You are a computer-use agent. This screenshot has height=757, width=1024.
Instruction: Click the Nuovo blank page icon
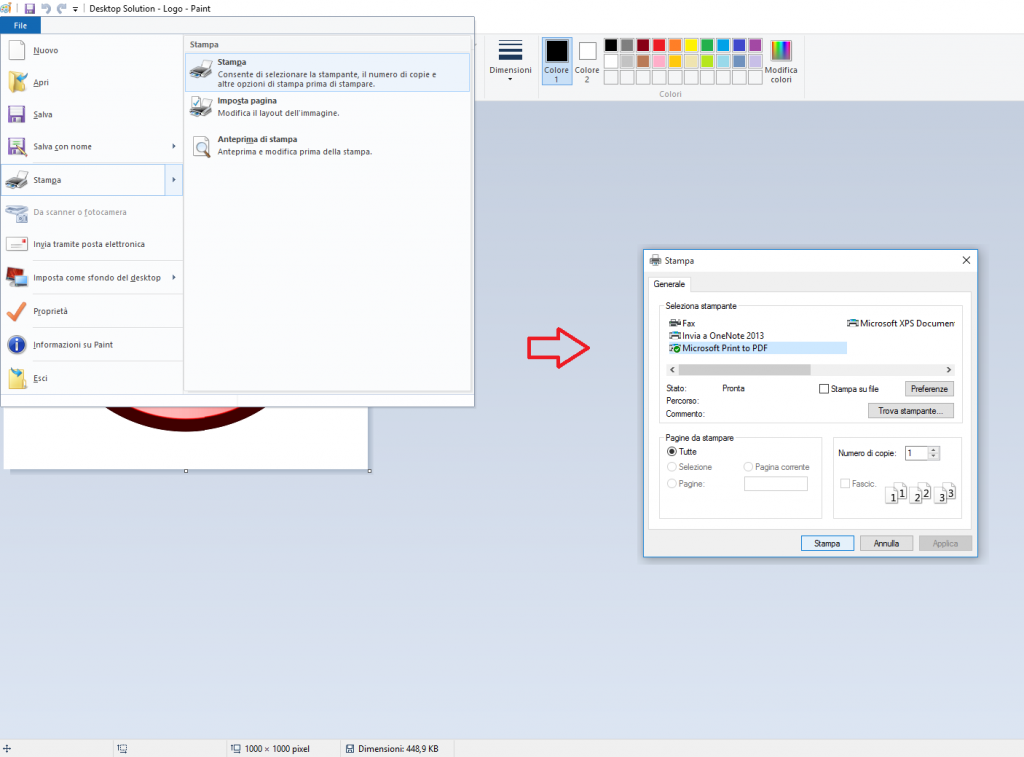17,50
